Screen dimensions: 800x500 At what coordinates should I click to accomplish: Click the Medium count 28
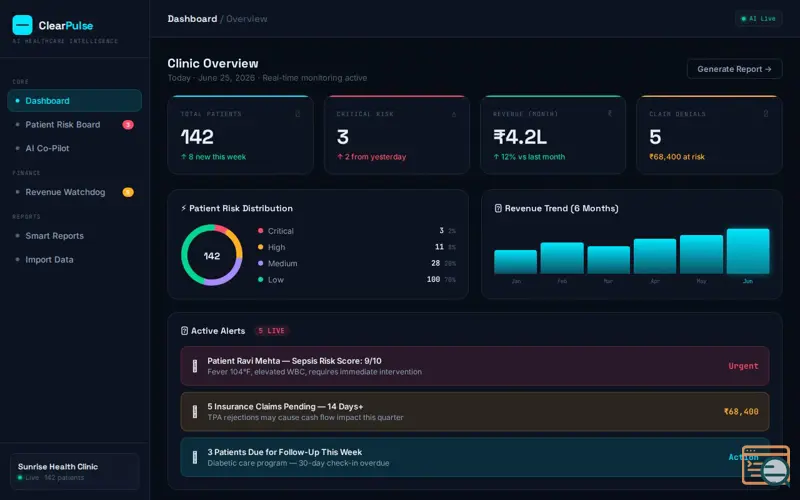[x=435, y=263]
